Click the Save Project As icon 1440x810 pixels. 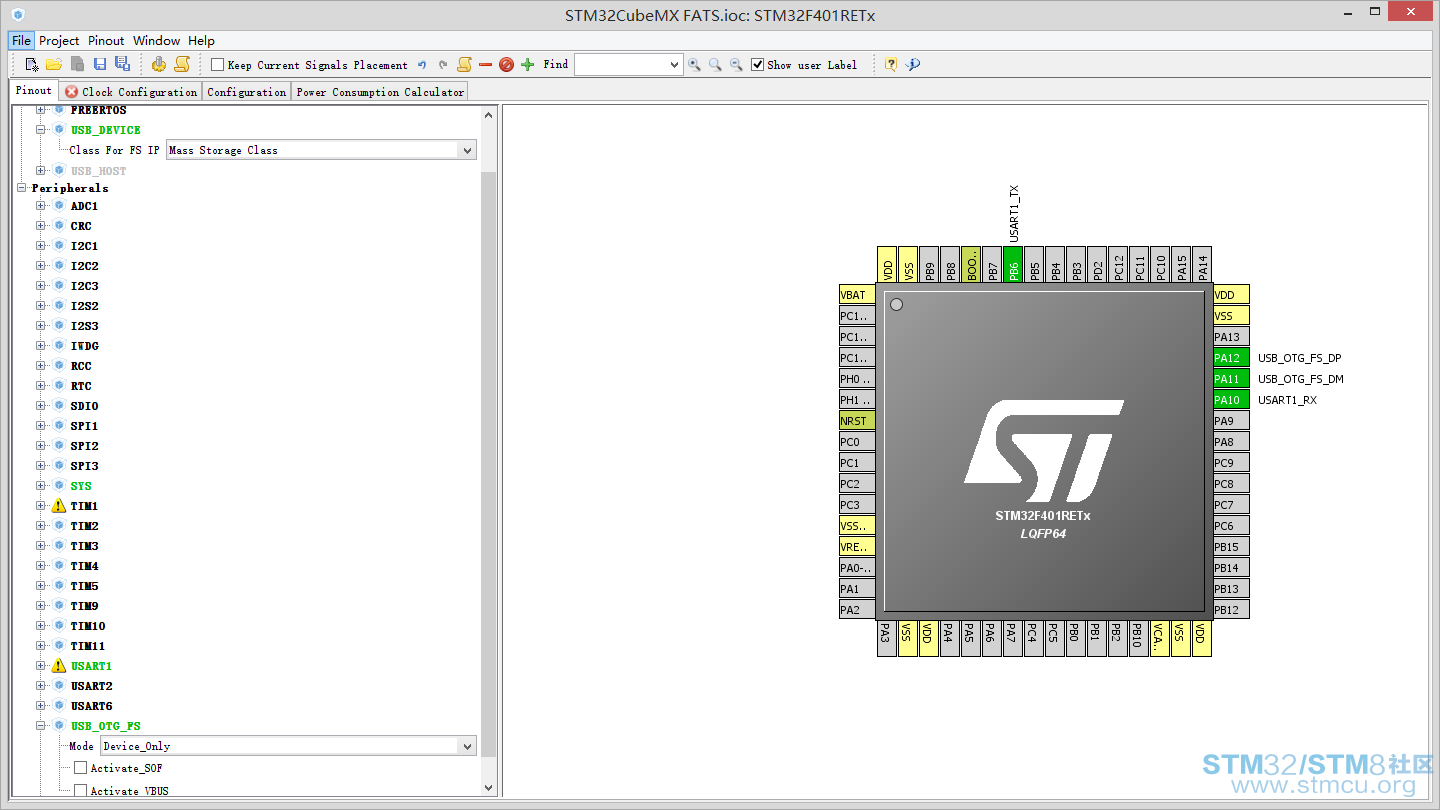click(x=122, y=64)
